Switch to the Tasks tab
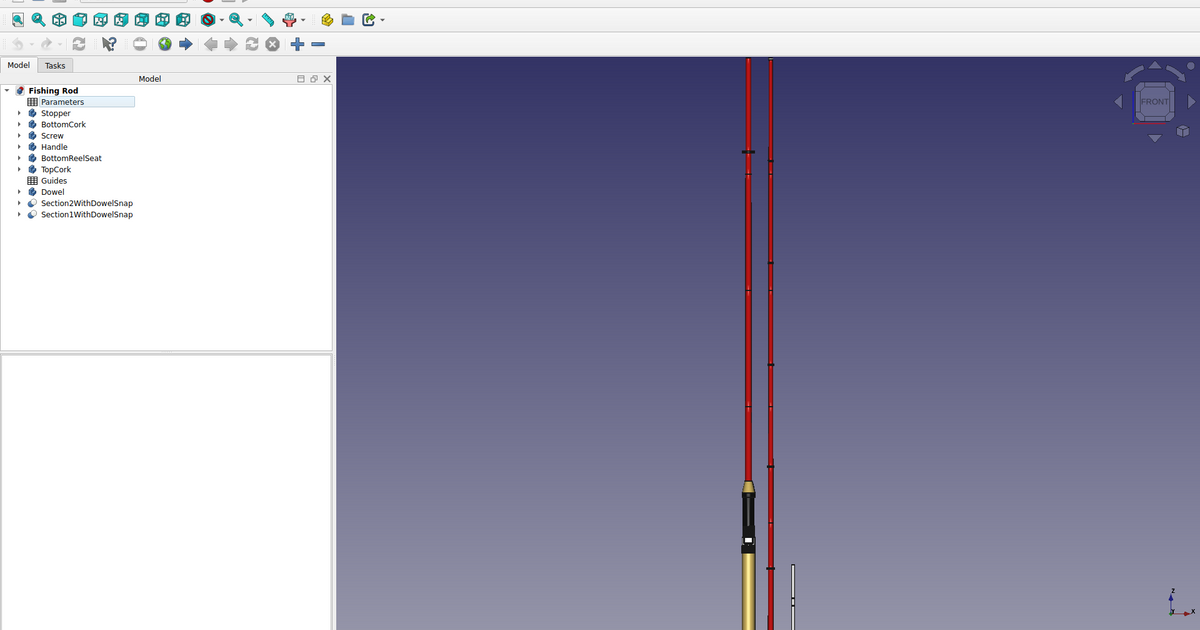The height and width of the screenshot is (630, 1200). (x=55, y=65)
